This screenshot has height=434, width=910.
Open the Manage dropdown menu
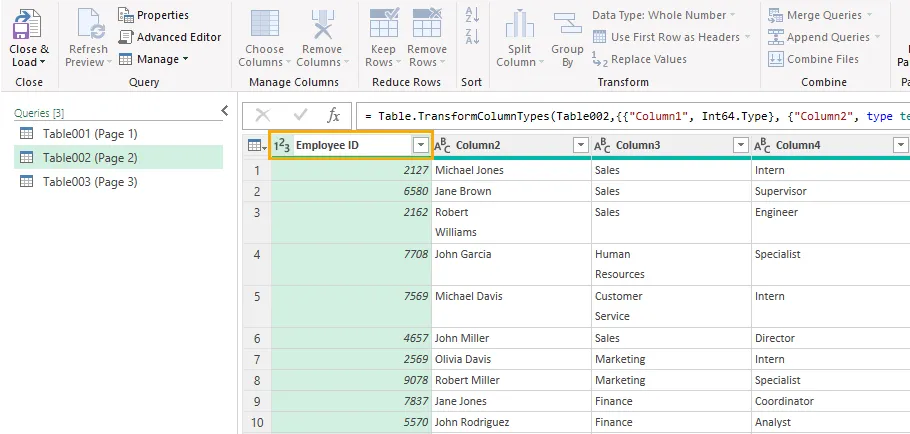tap(153, 59)
